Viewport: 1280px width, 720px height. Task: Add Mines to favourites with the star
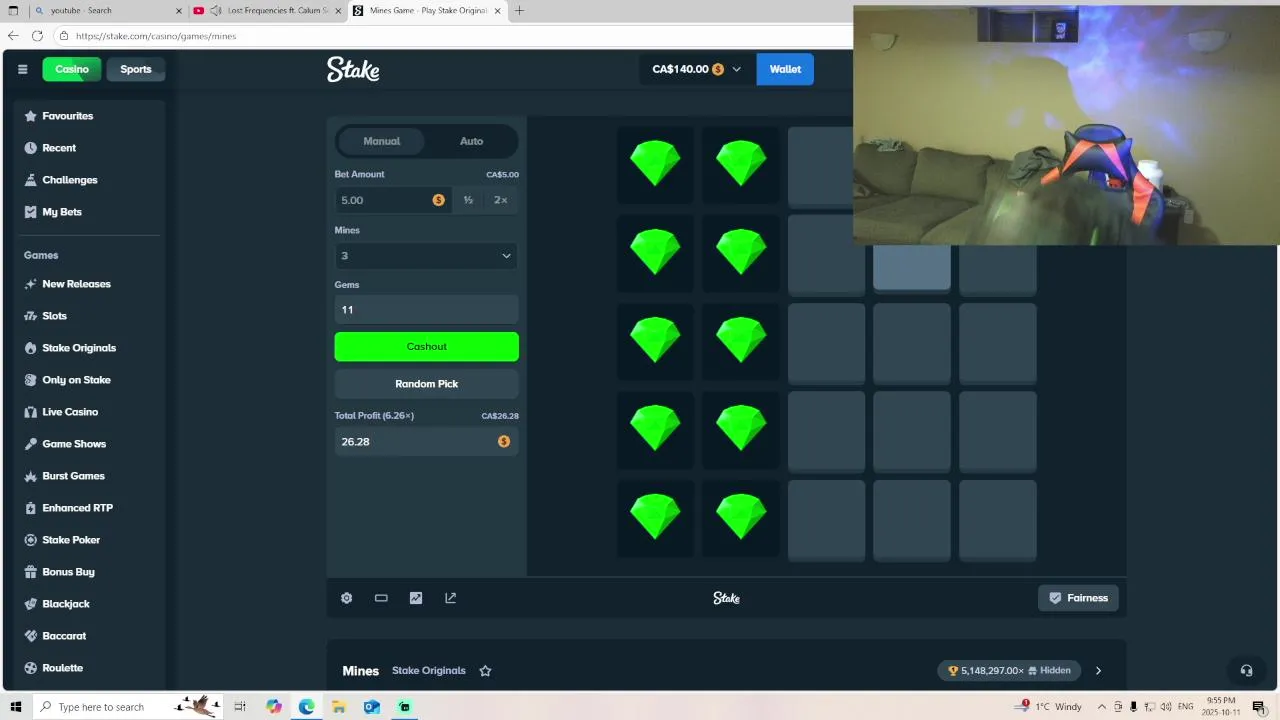[485, 671]
